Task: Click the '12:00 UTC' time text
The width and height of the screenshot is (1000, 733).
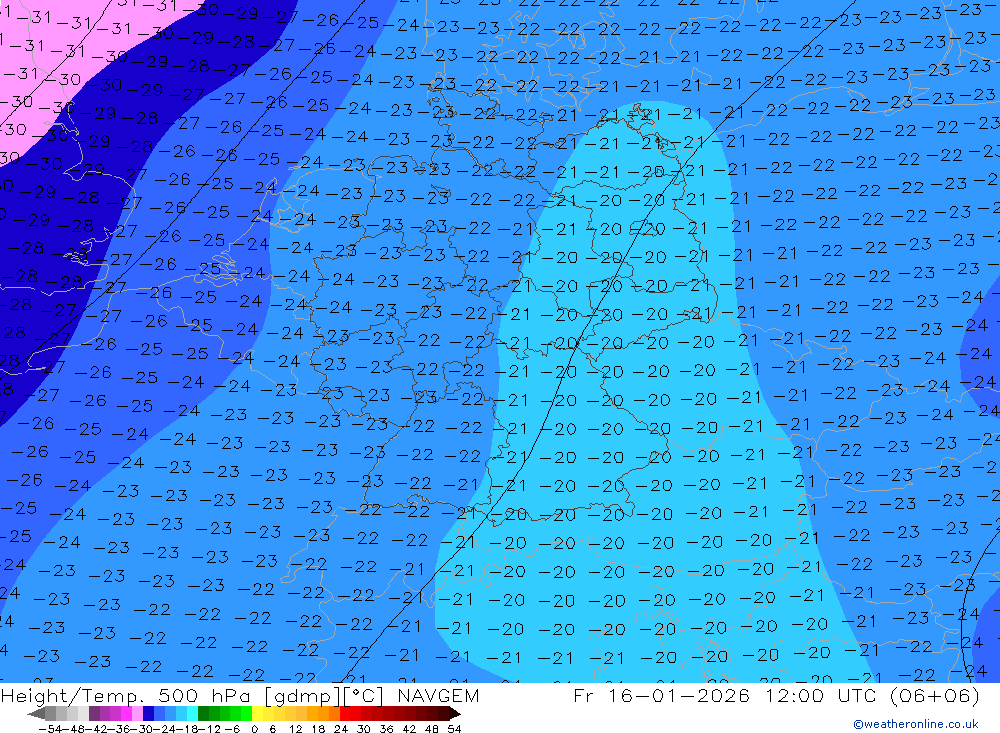Action: tap(822, 695)
